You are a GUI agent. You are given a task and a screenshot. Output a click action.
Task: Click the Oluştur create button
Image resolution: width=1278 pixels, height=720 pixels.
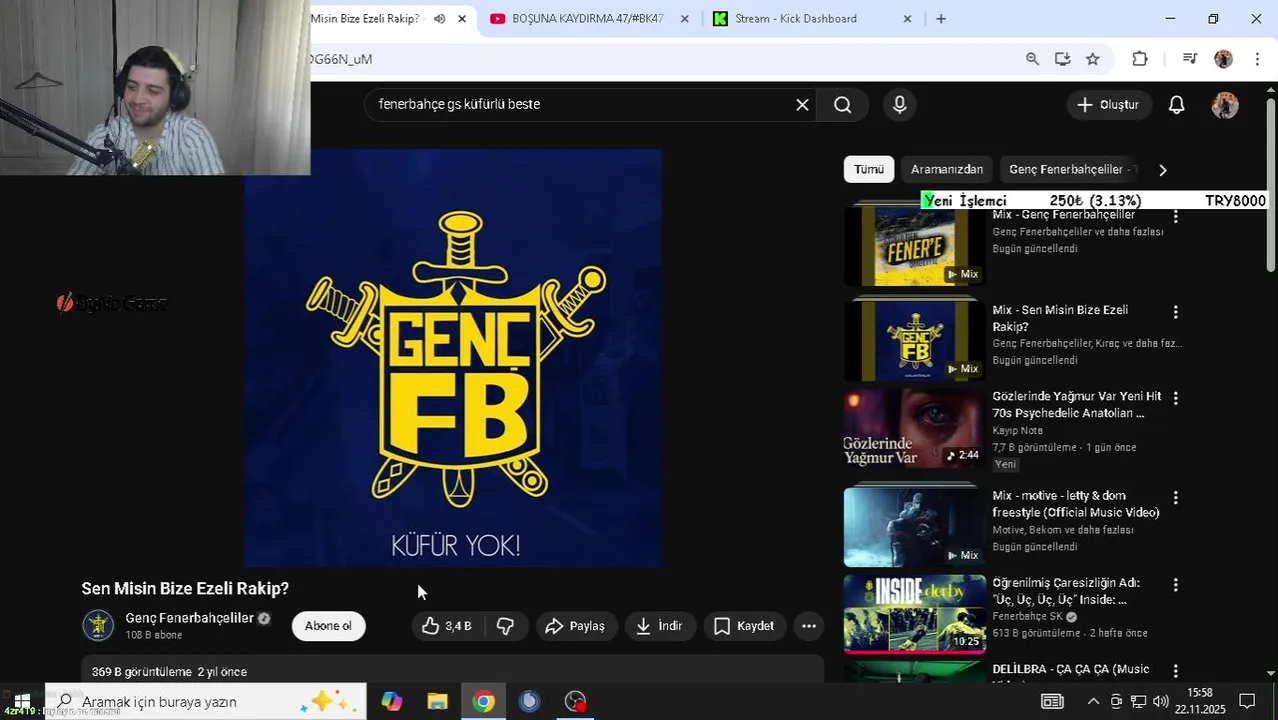point(1108,105)
